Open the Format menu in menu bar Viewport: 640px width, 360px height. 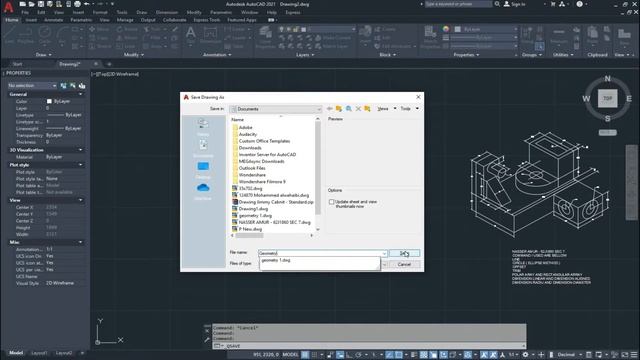tap(100, 12)
